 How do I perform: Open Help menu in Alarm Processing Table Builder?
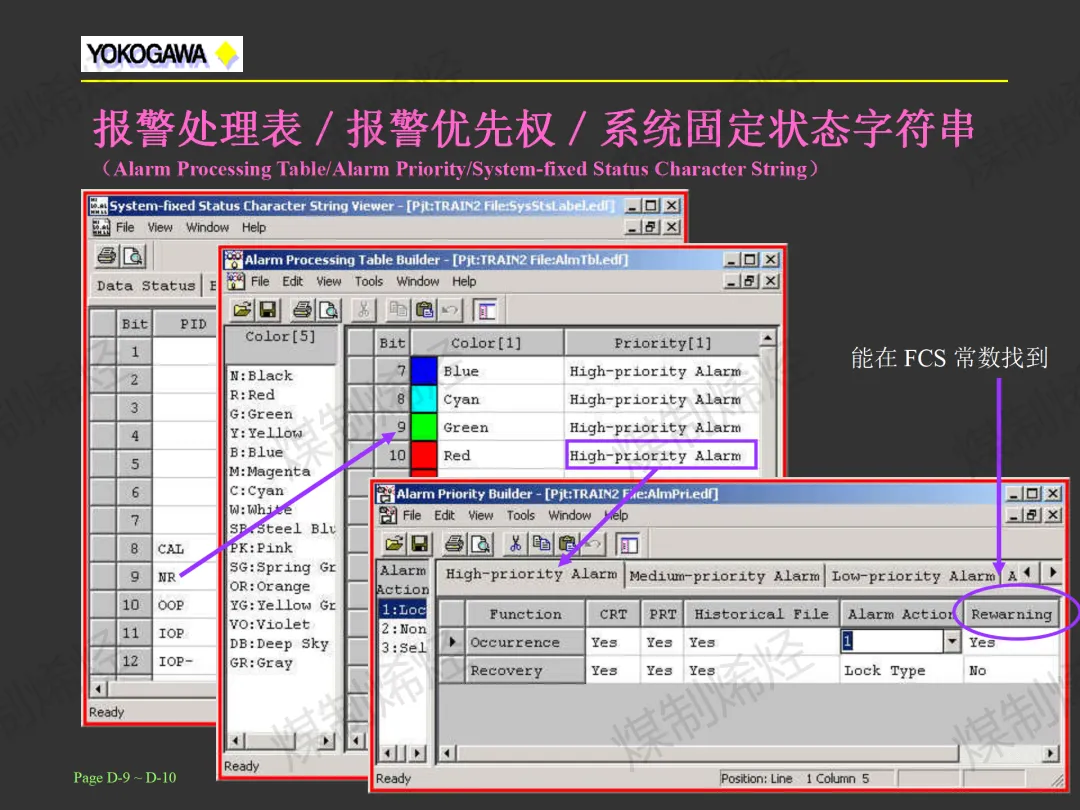pyautogui.click(x=464, y=281)
